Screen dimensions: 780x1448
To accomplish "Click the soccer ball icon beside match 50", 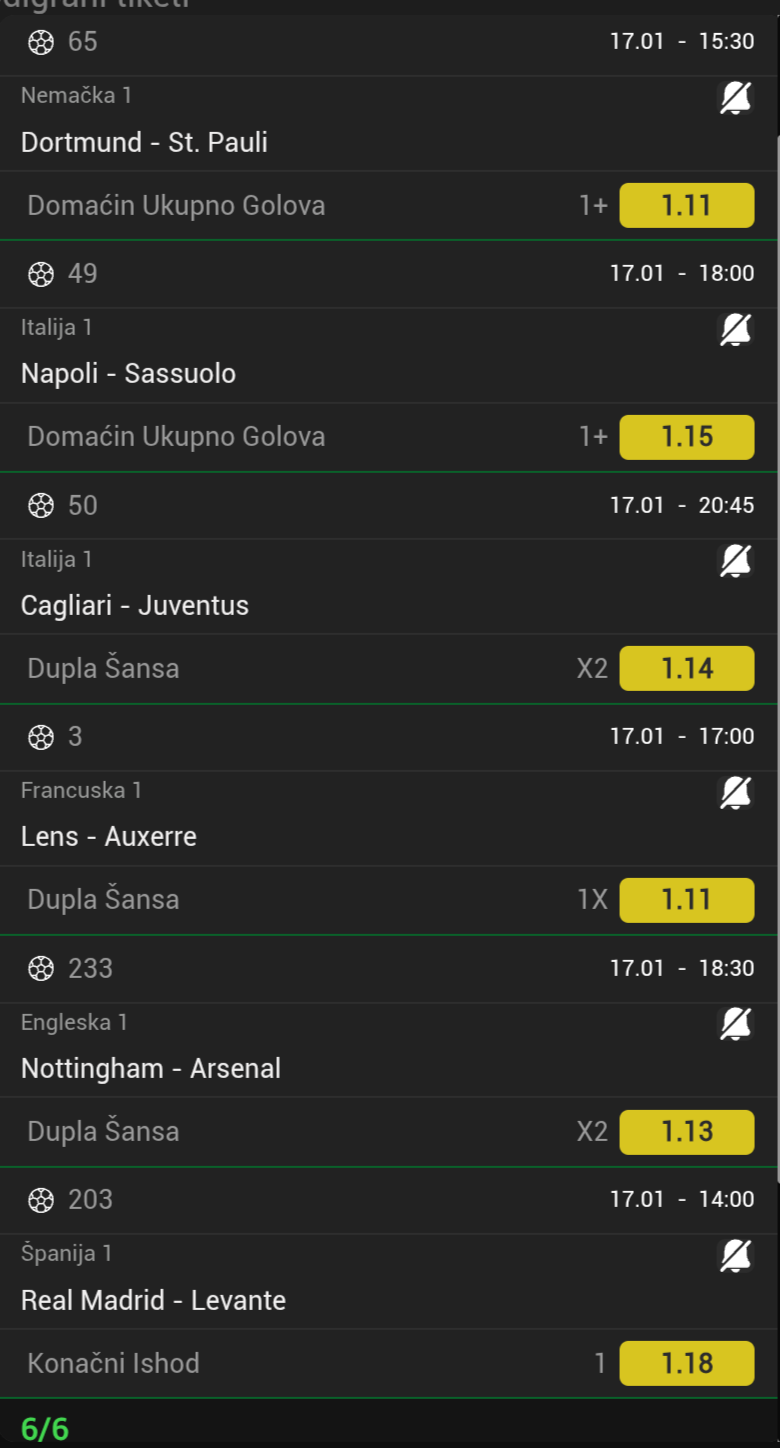I will click(x=41, y=506).
